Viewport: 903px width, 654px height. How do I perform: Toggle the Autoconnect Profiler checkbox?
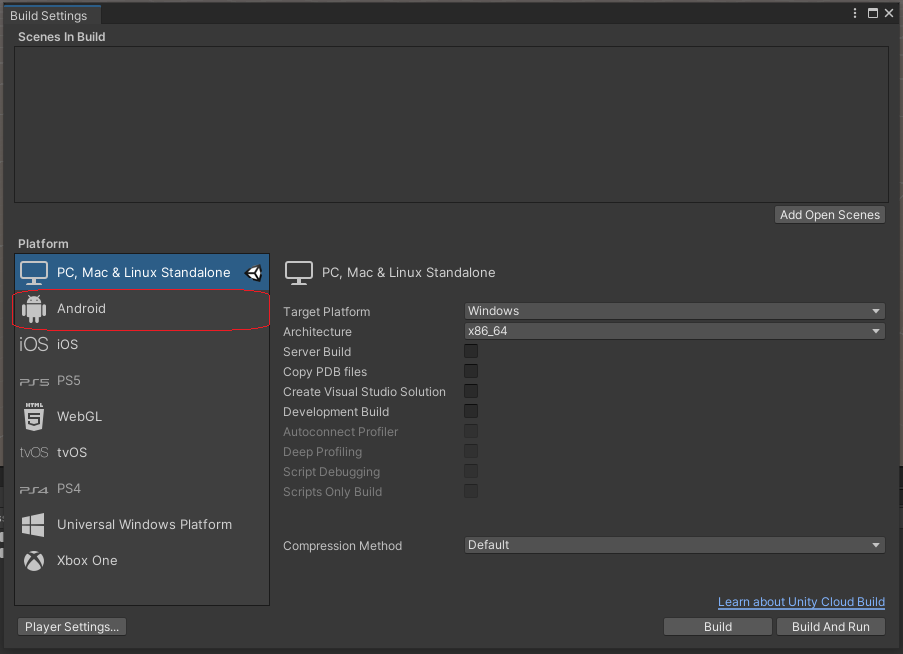pos(471,431)
